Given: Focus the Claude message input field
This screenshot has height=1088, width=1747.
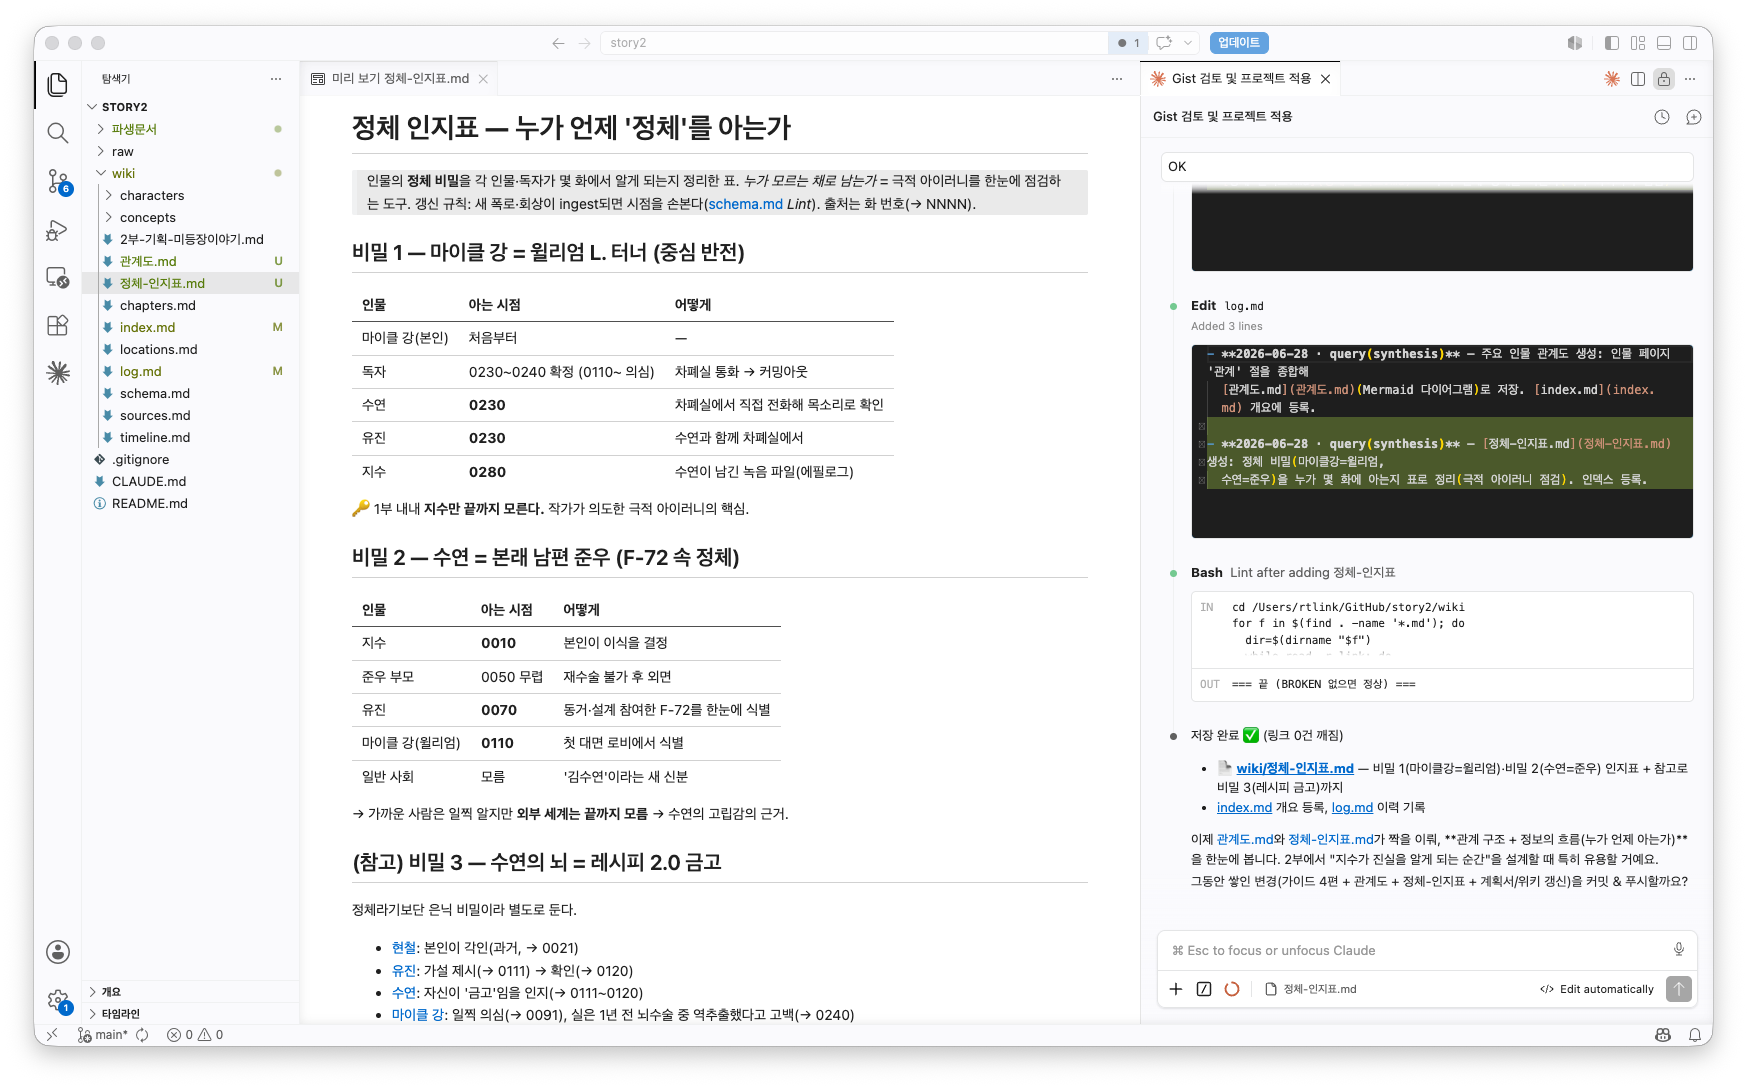Looking at the screenshot, I should pyautogui.click(x=1415, y=950).
